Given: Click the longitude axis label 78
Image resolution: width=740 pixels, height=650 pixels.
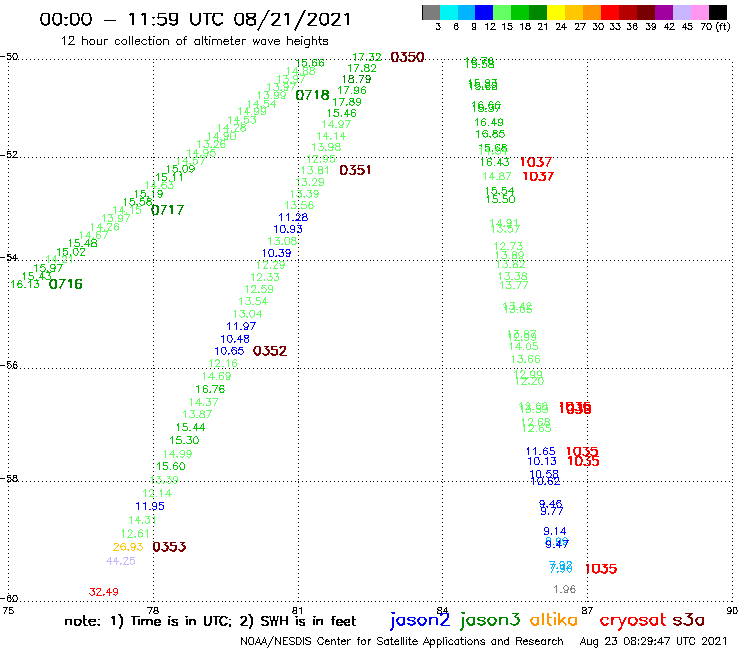Looking at the screenshot, I should [x=153, y=610].
